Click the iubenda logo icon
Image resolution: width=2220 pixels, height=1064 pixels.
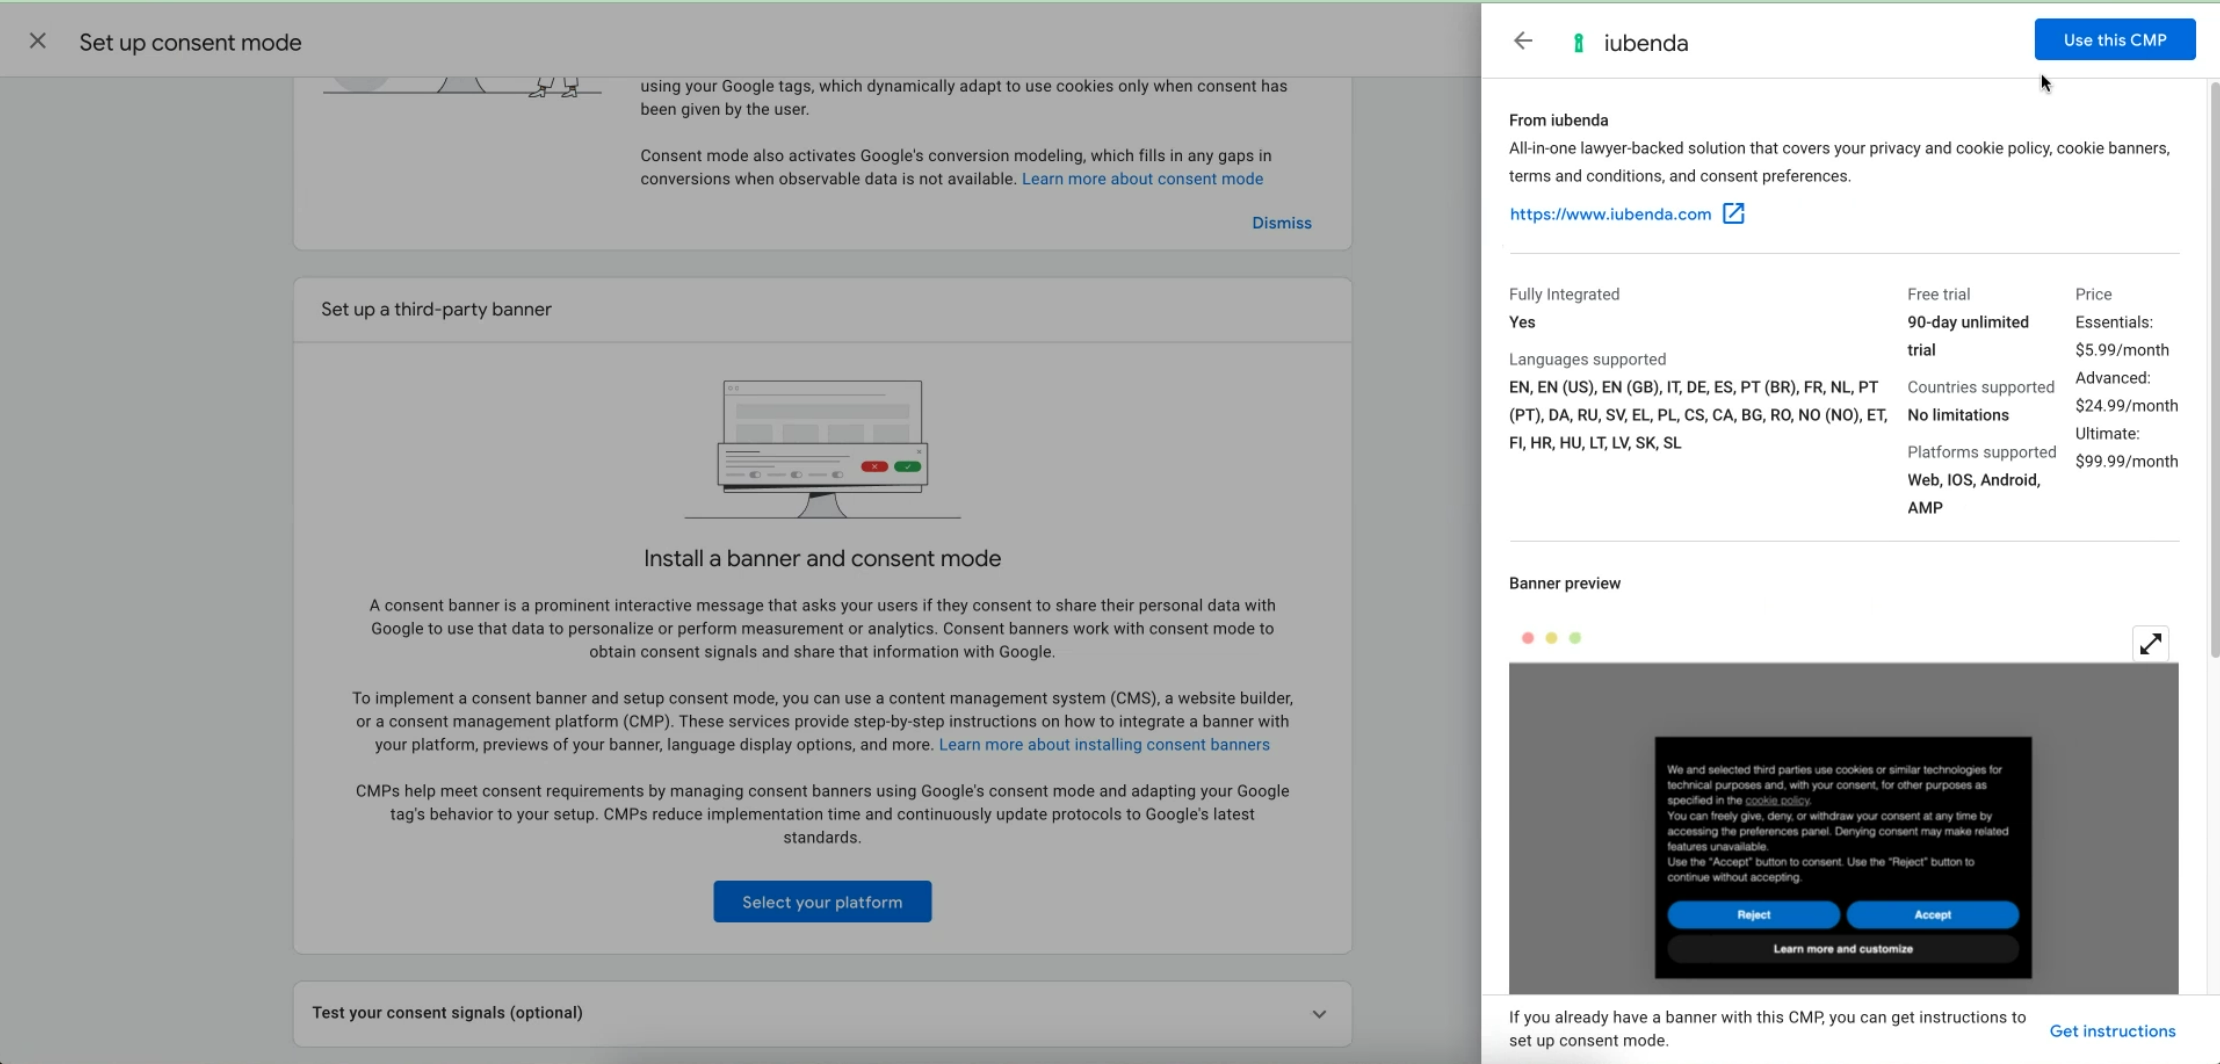pyautogui.click(x=1578, y=42)
